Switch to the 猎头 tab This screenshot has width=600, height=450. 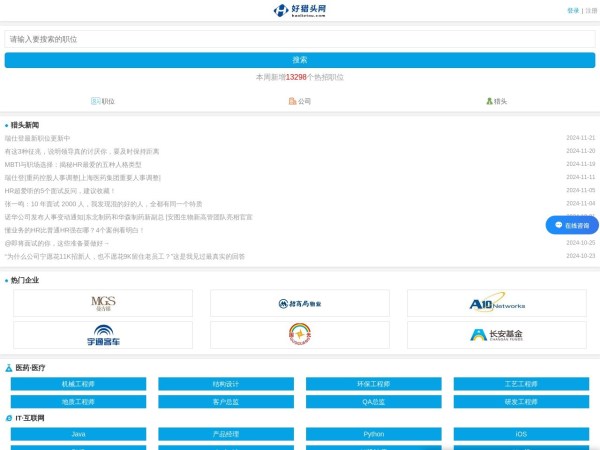pos(497,101)
